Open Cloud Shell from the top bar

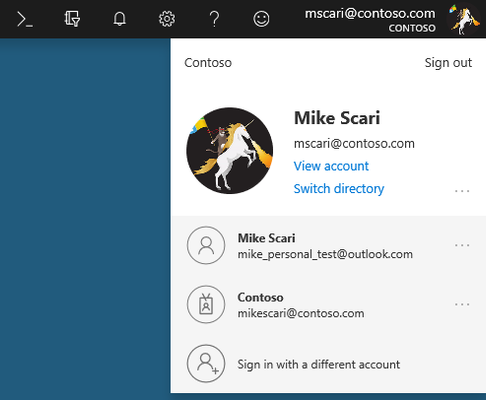coord(25,19)
